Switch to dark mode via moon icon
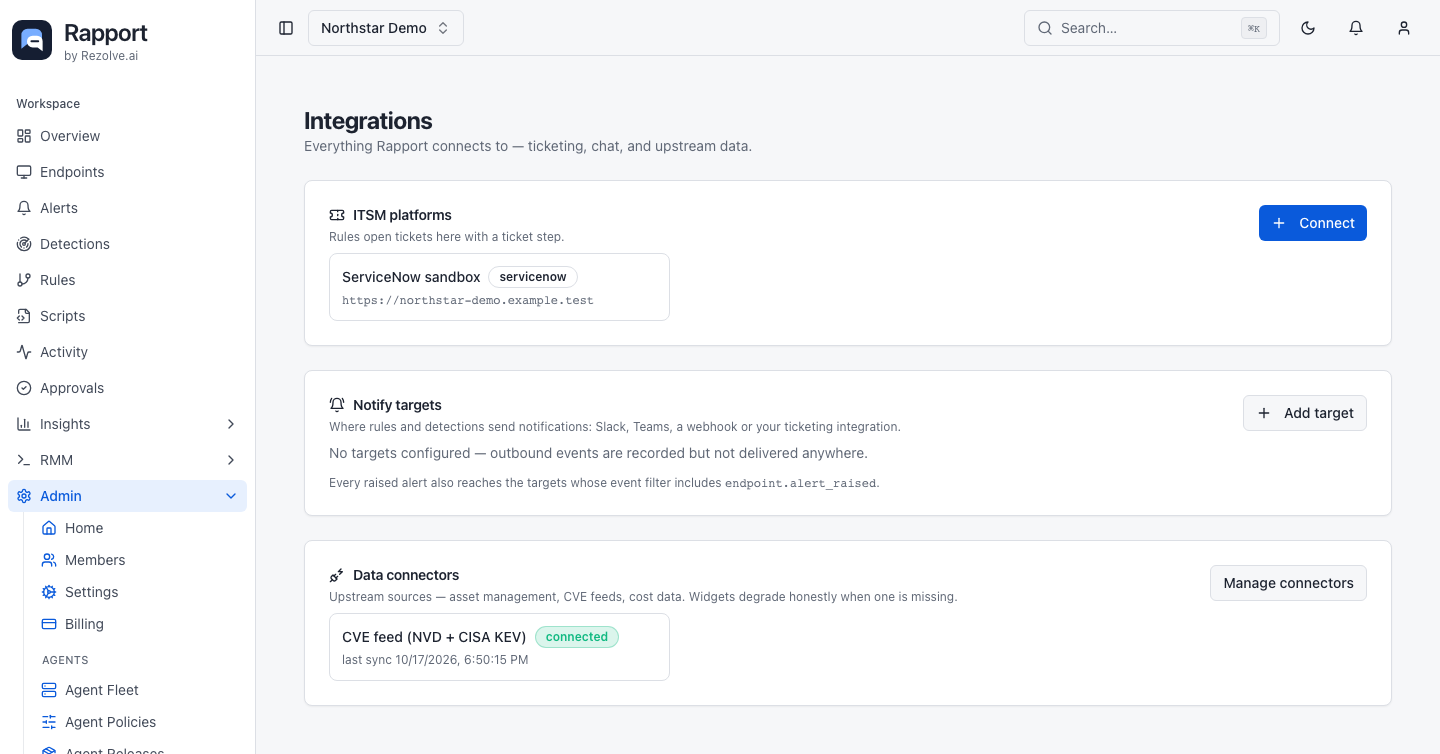The image size is (1440, 754). (x=1308, y=28)
